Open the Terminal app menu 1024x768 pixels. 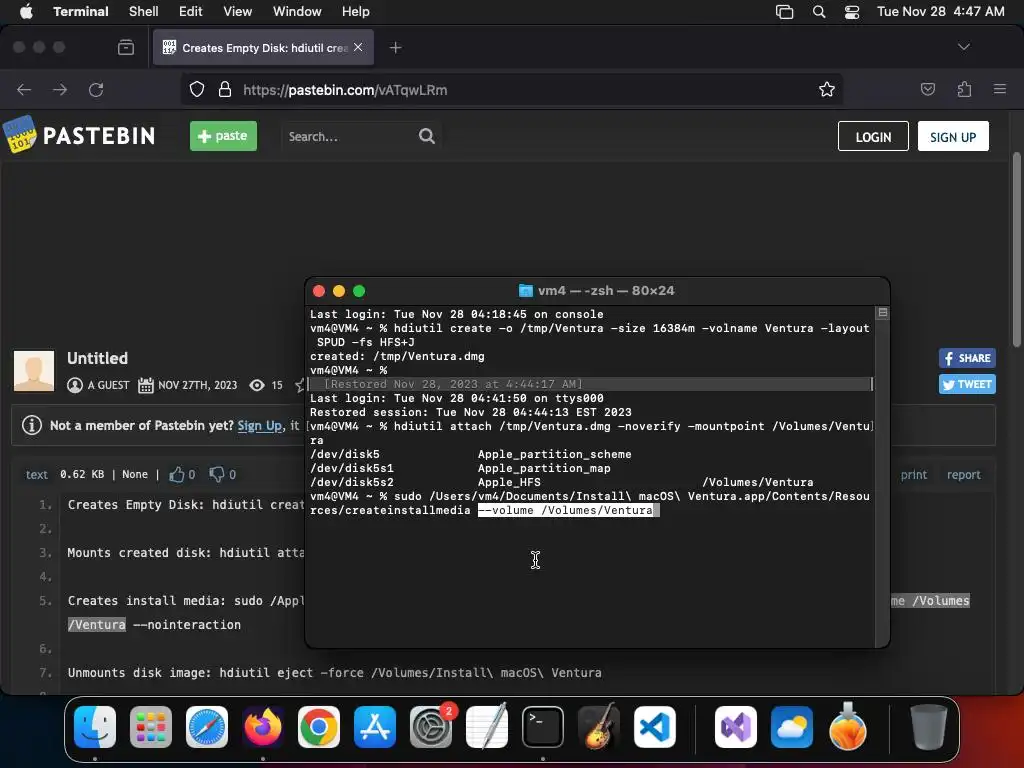pyautogui.click(x=80, y=11)
